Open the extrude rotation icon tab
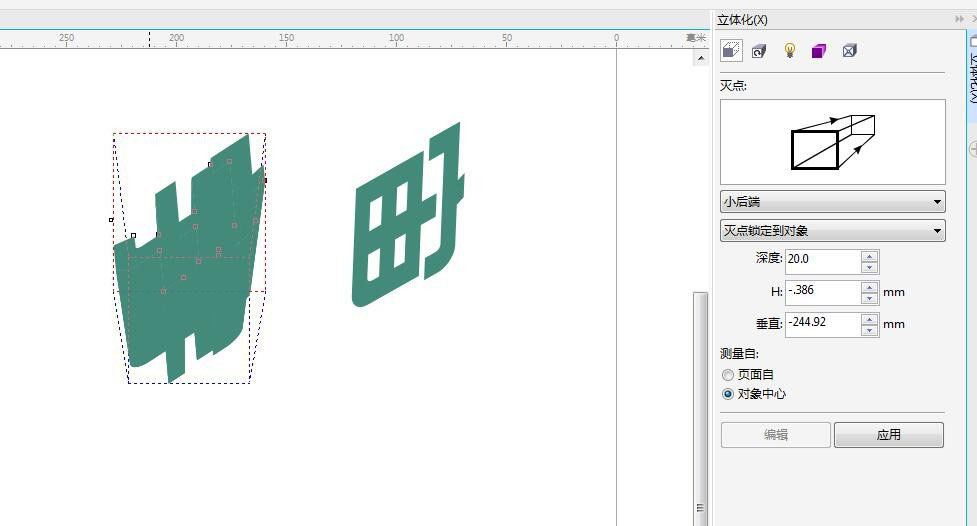This screenshot has width=977, height=526. 759,50
